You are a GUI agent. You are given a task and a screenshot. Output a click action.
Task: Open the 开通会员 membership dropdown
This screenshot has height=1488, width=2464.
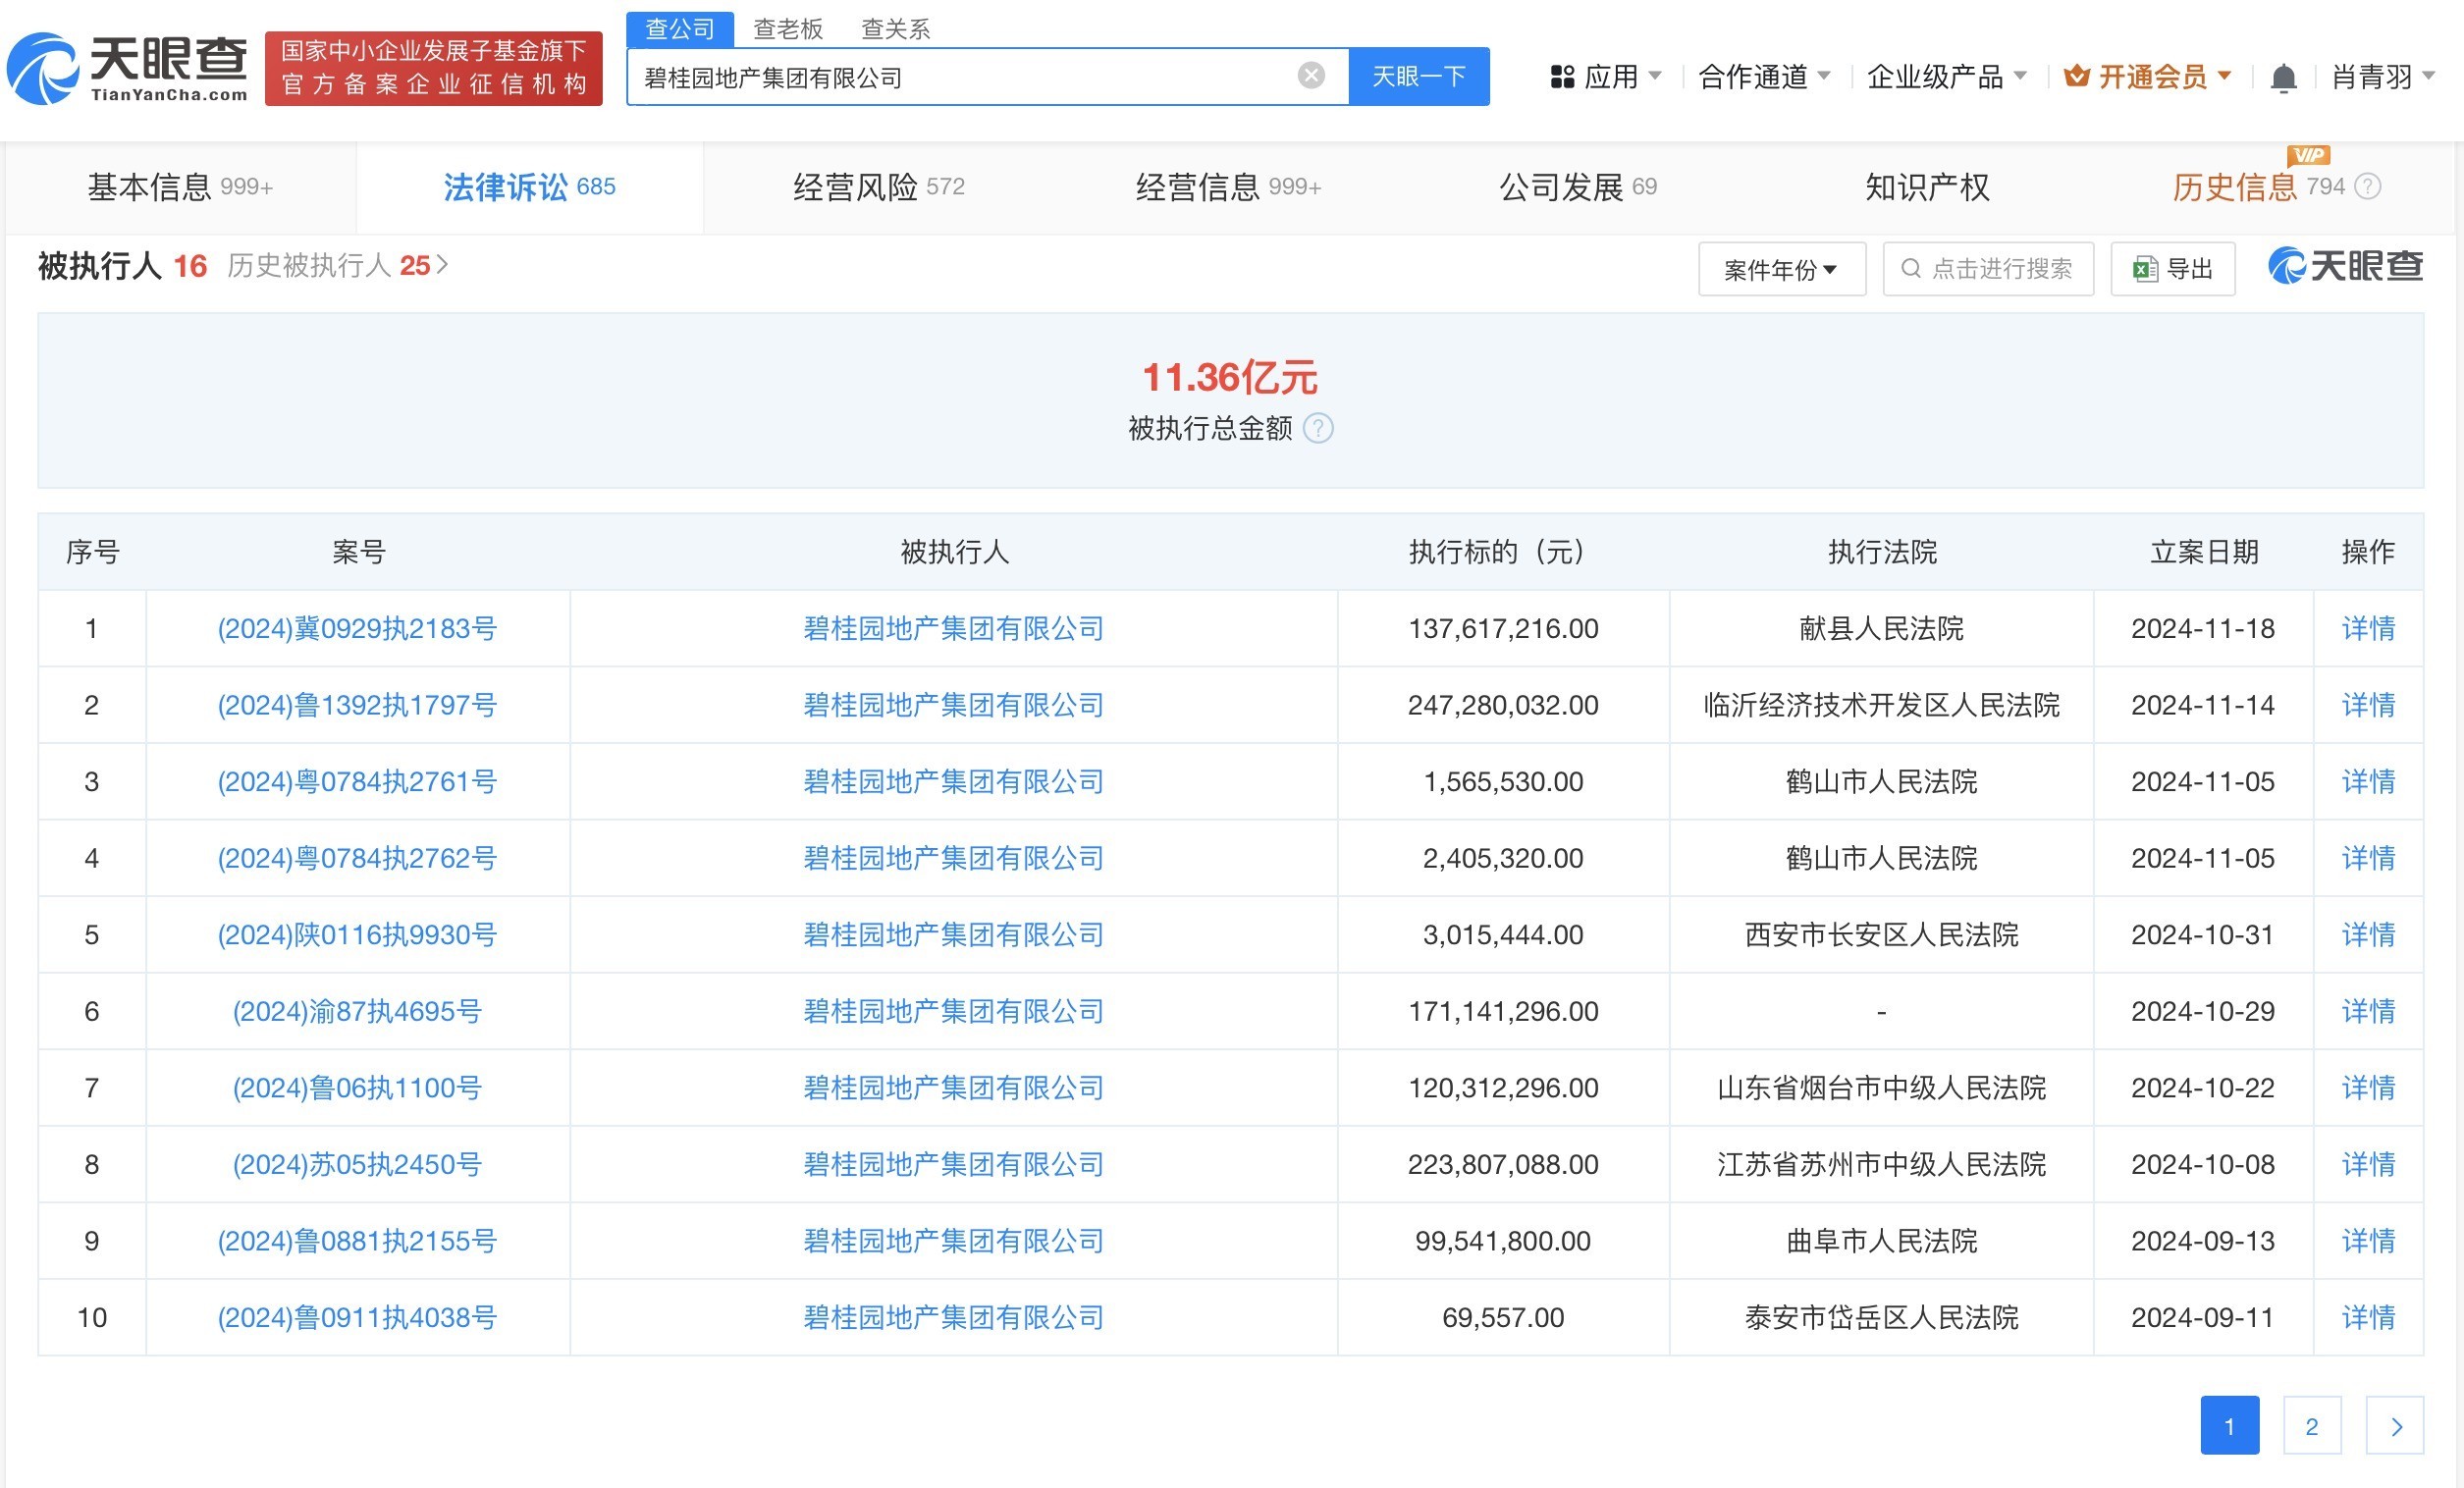click(x=2147, y=76)
